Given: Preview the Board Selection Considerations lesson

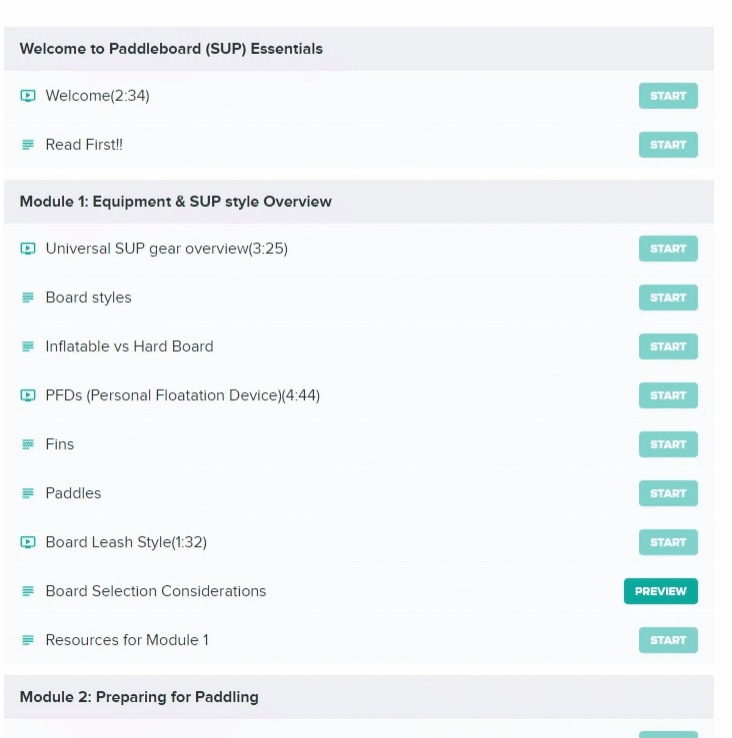Looking at the screenshot, I should pos(660,591).
